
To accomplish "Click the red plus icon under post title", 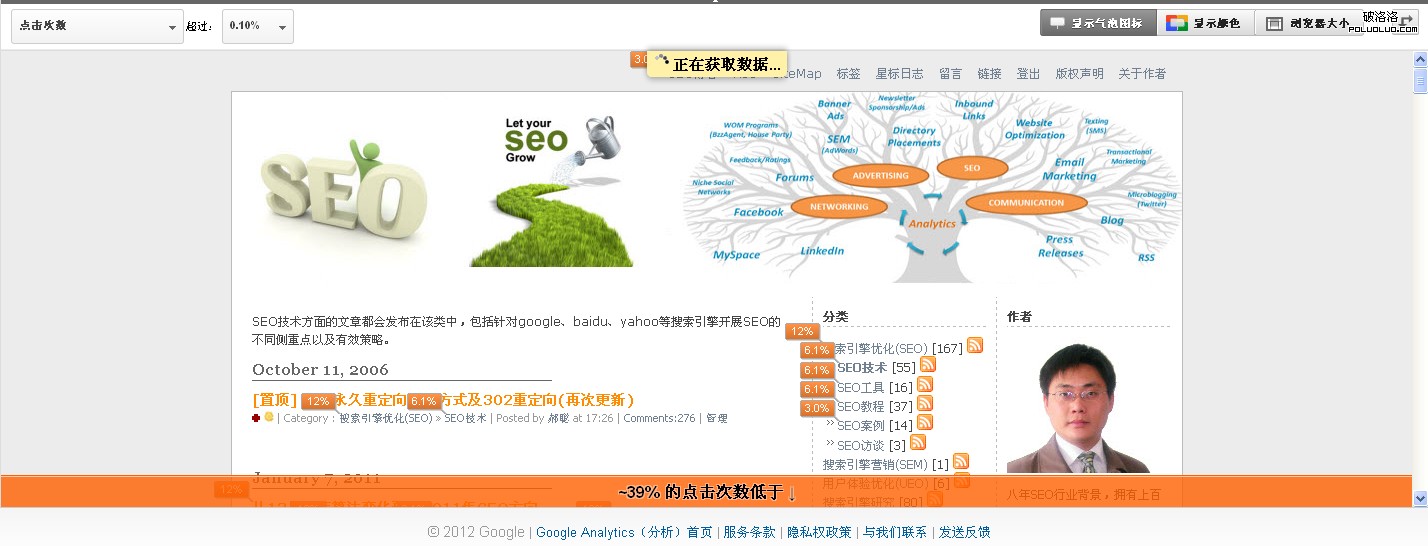I will coord(257,418).
